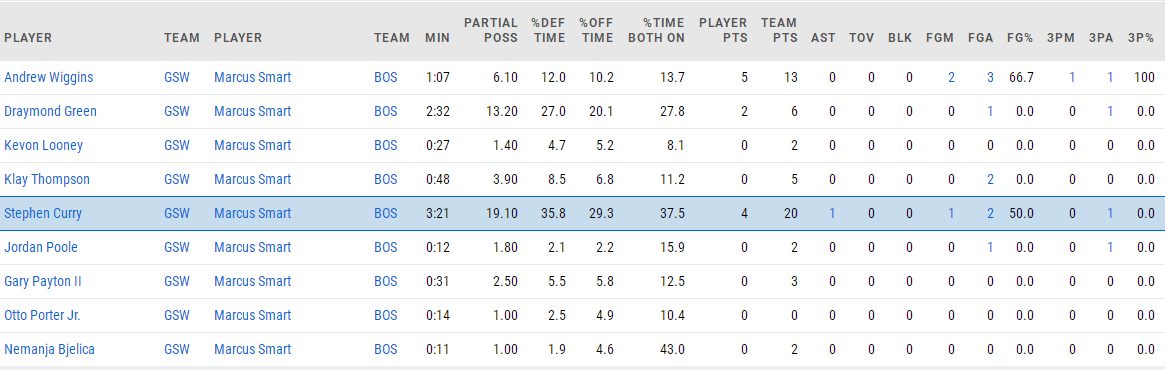Click BOS team link in Jordan Poole row

pos(386,247)
